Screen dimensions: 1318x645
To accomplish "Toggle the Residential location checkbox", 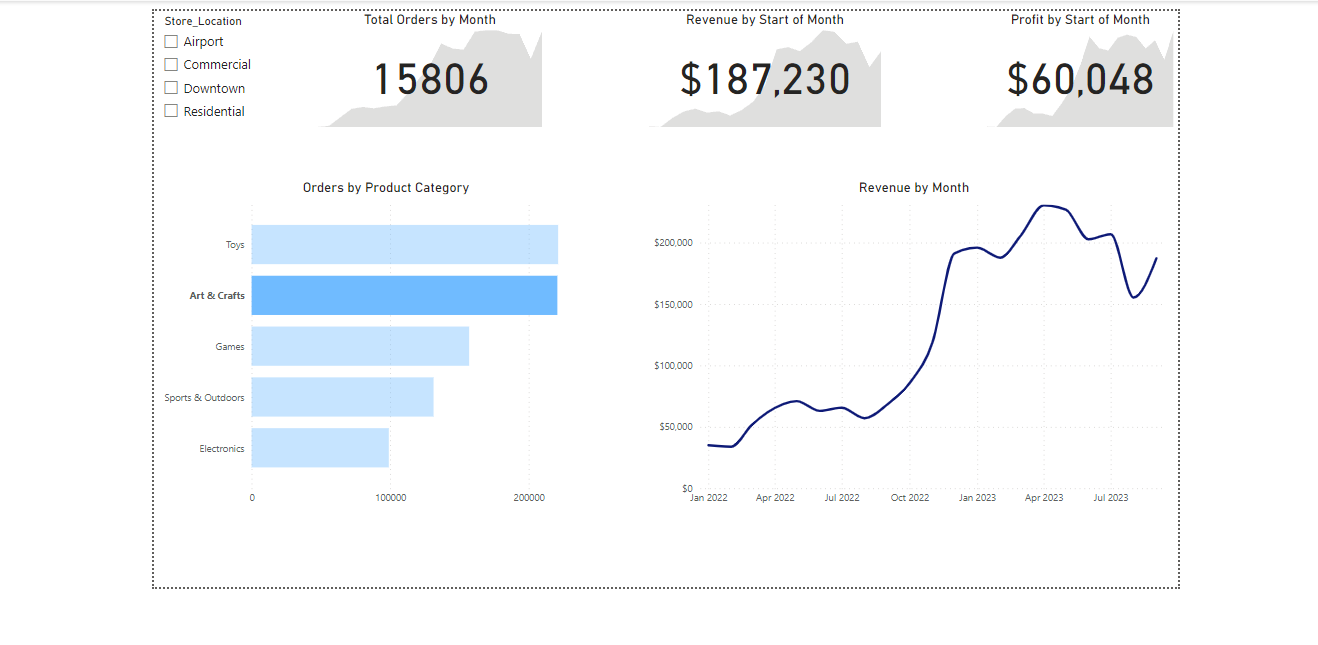I will click(x=171, y=111).
